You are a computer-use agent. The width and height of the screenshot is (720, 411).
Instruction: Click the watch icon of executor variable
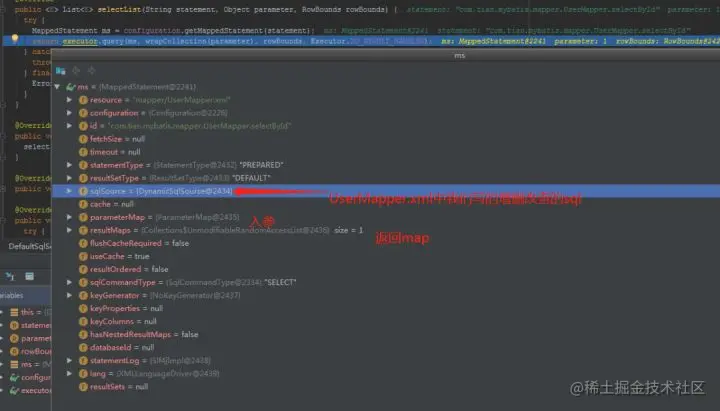click(x=14, y=390)
